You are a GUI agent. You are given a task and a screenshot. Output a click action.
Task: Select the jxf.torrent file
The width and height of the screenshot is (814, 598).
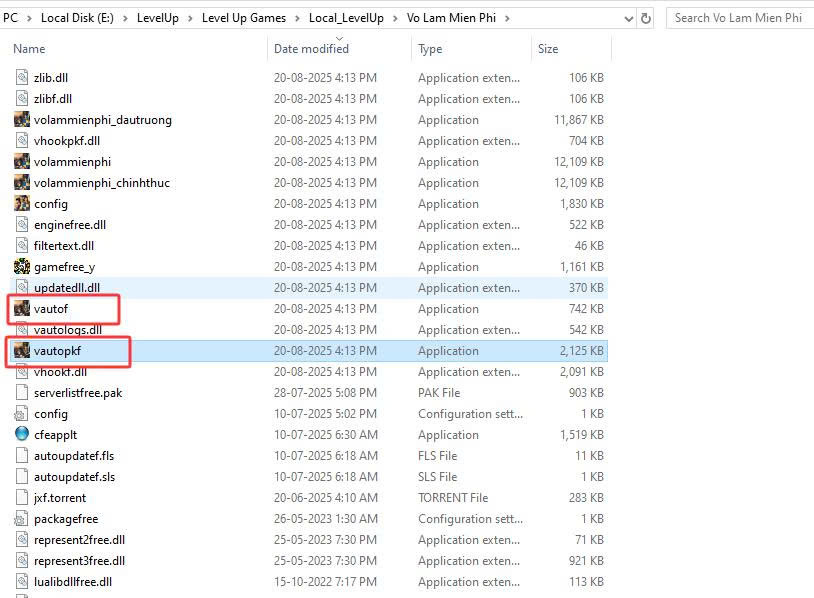(x=60, y=498)
